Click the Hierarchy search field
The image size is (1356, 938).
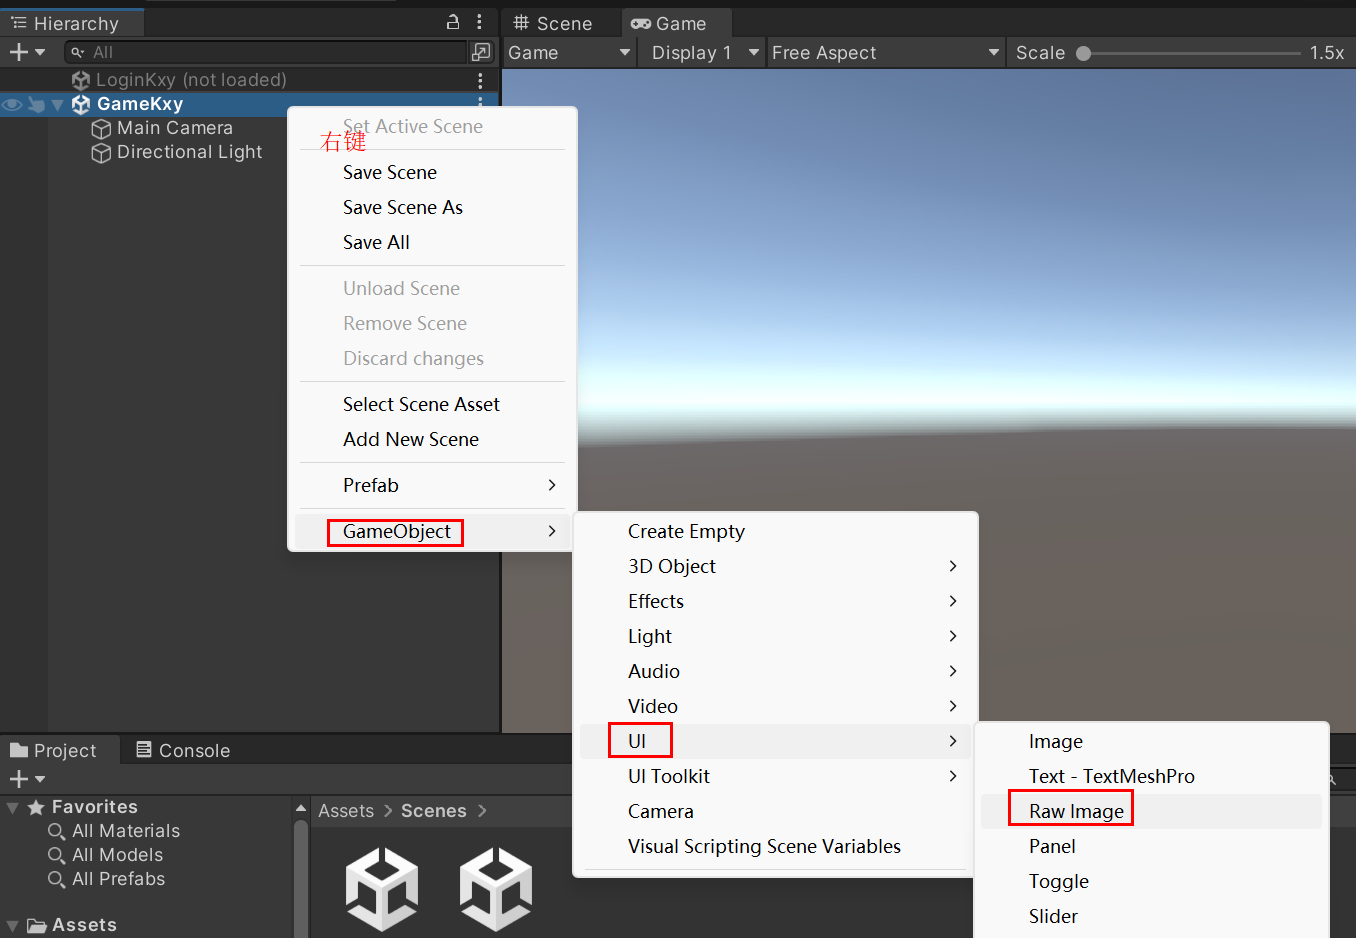tap(270, 52)
